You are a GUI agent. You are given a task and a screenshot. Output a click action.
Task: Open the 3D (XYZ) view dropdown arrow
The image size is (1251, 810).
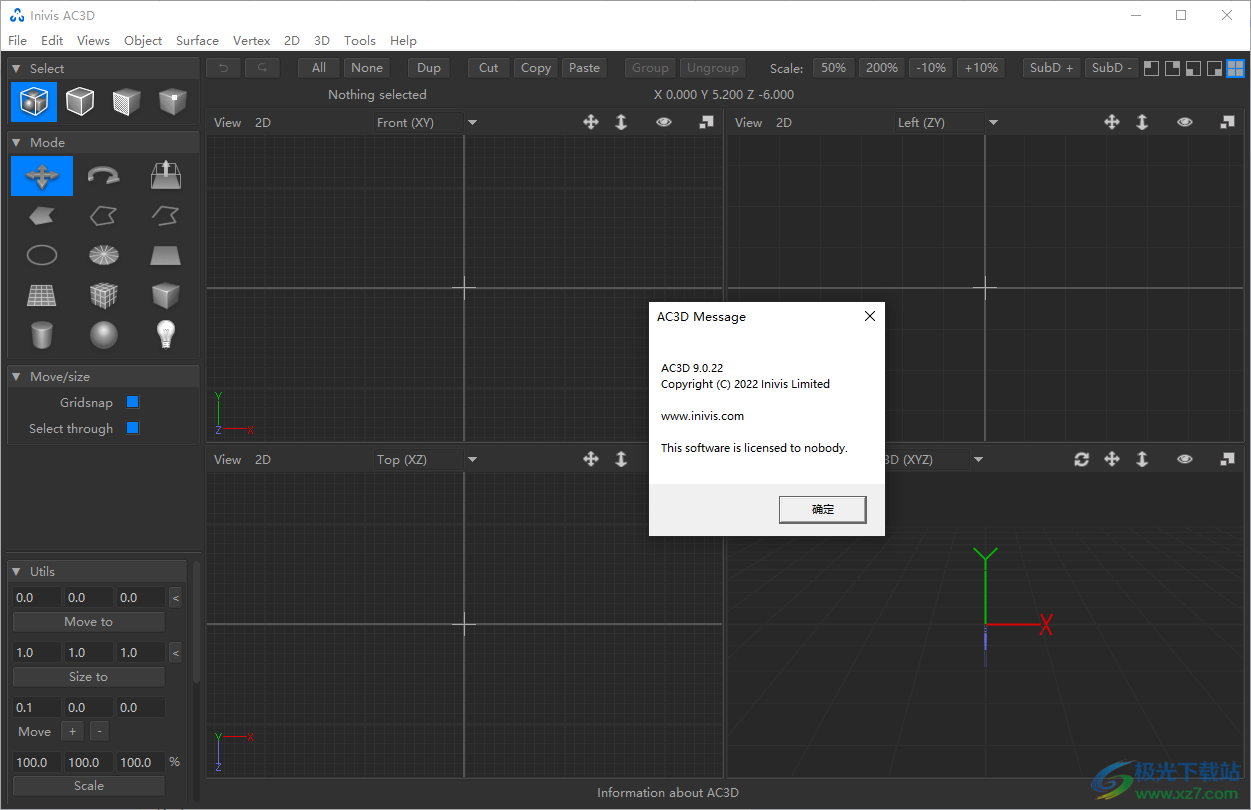click(x=978, y=459)
